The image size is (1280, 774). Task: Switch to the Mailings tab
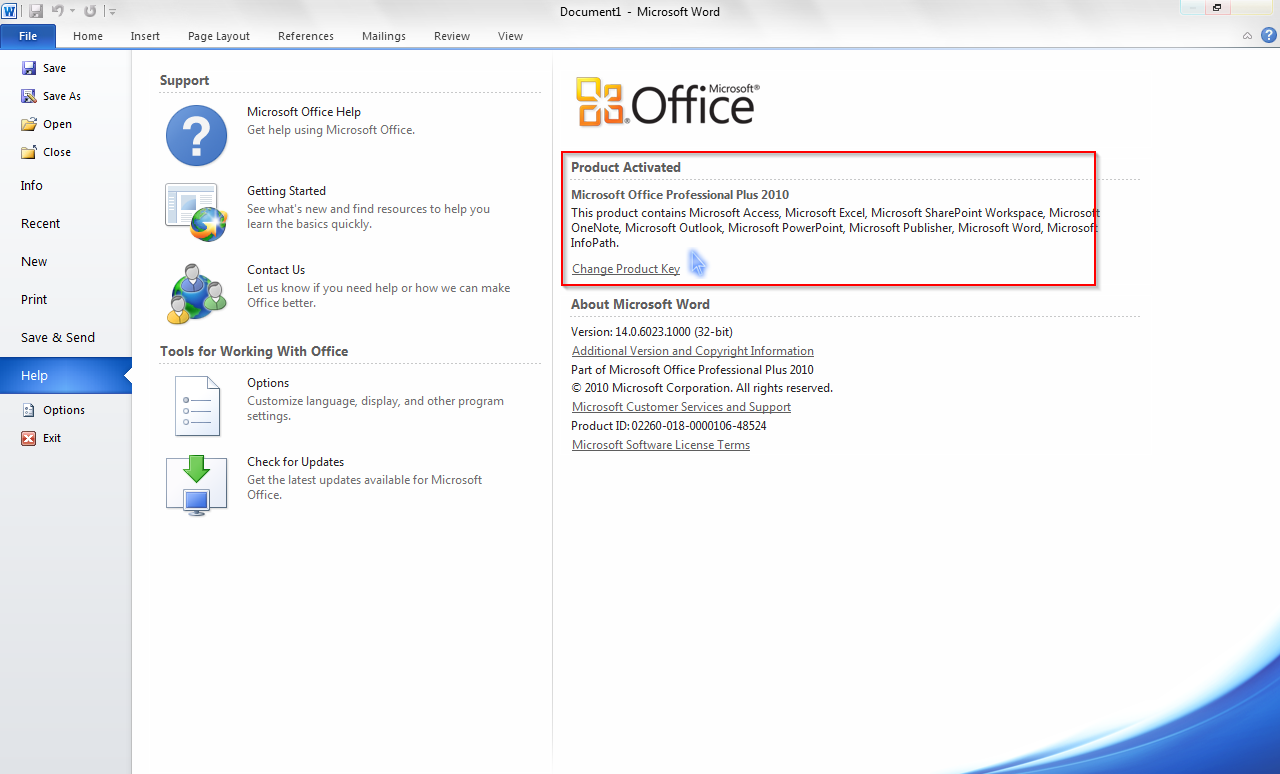[384, 36]
